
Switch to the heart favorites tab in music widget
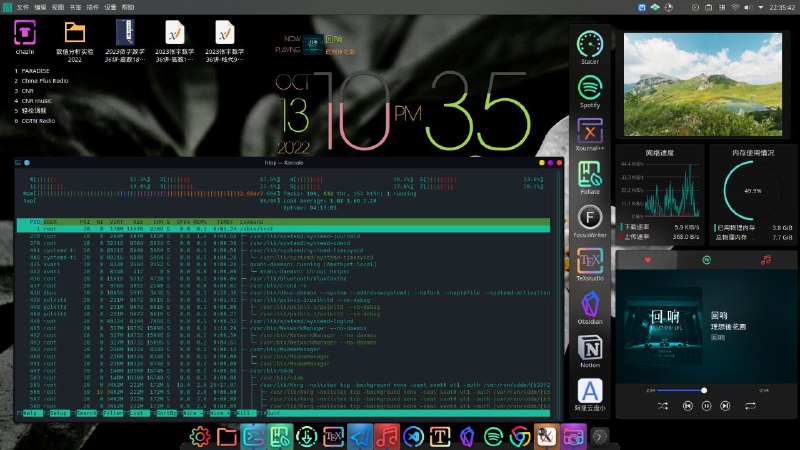pyautogui.click(x=647, y=260)
